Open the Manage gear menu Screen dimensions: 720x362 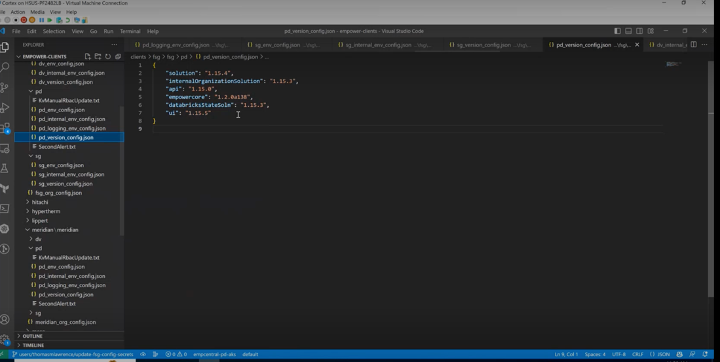click(x=5, y=340)
